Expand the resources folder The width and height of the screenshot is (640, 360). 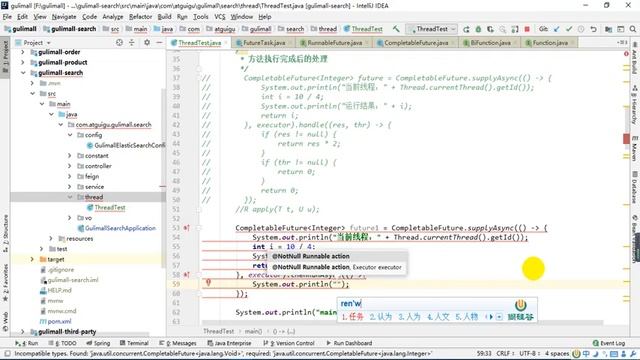51,238
